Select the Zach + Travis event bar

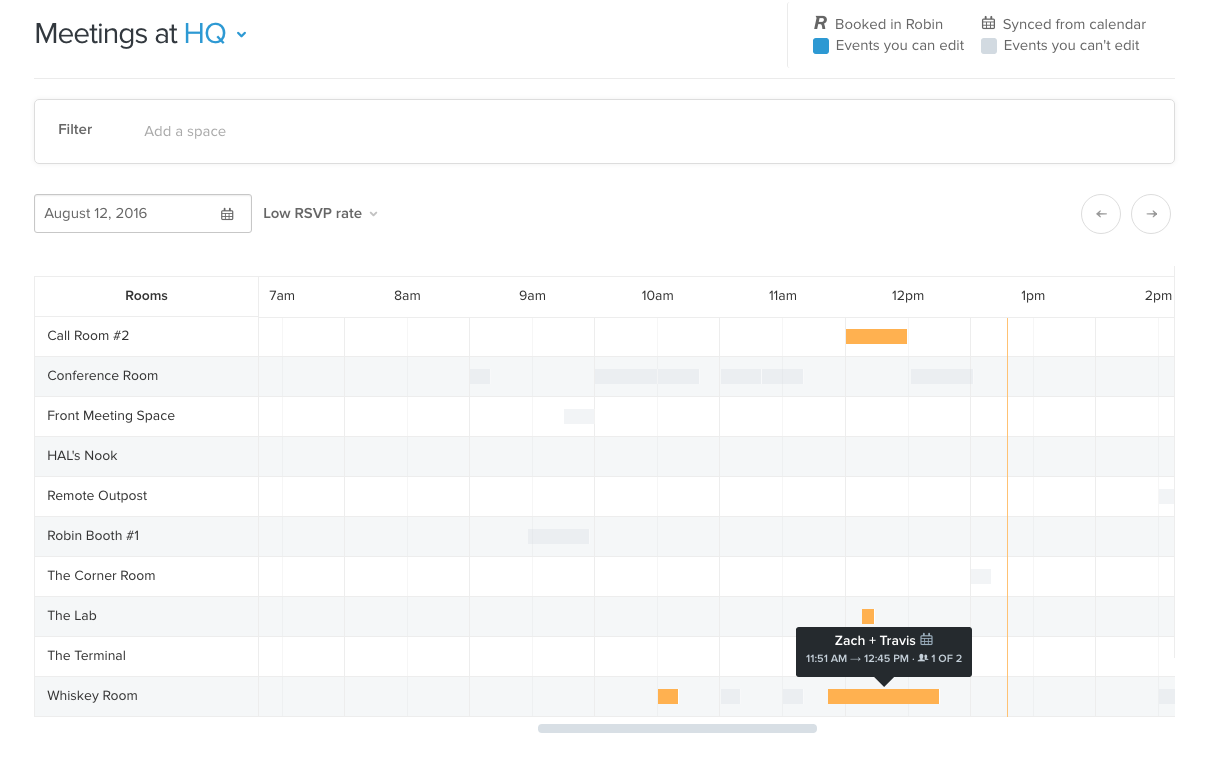pyautogui.click(x=883, y=696)
